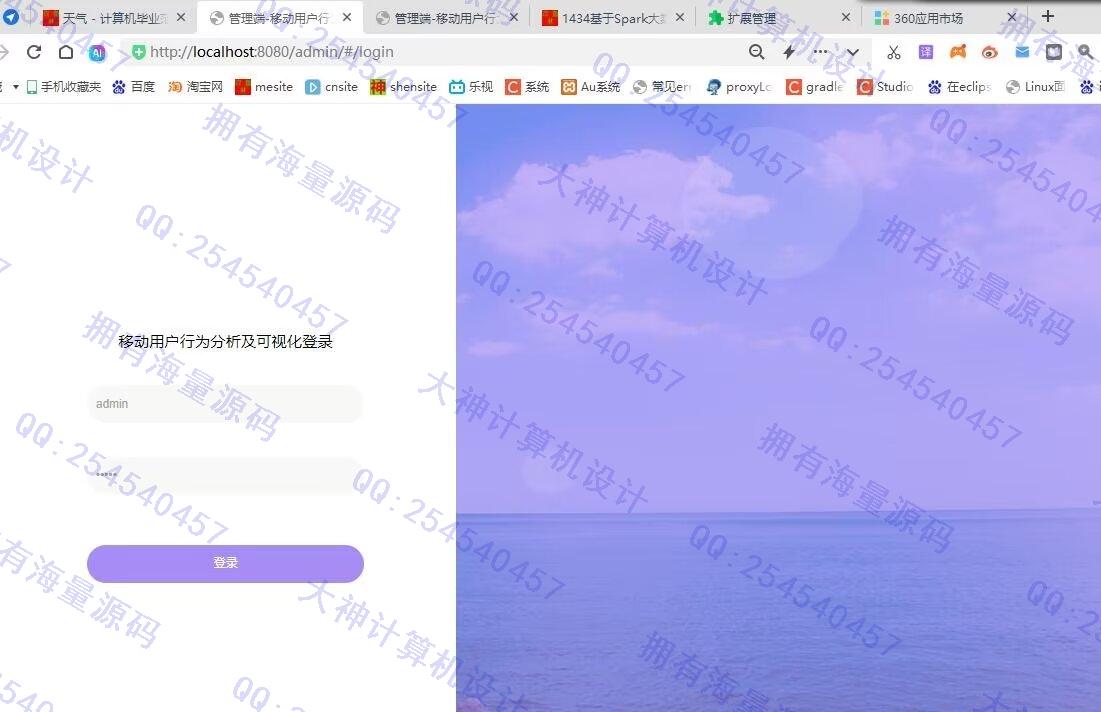Open the cnsite bookmark

tap(331, 86)
